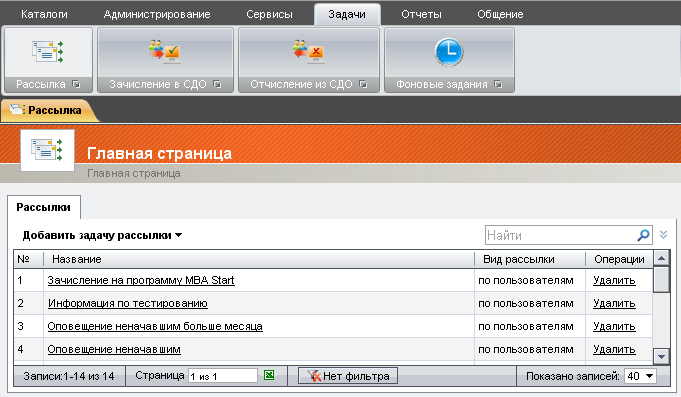681x397 pixels.
Task: Click the pop-out icon next to Фоновые задания
Action: (498, 84)
